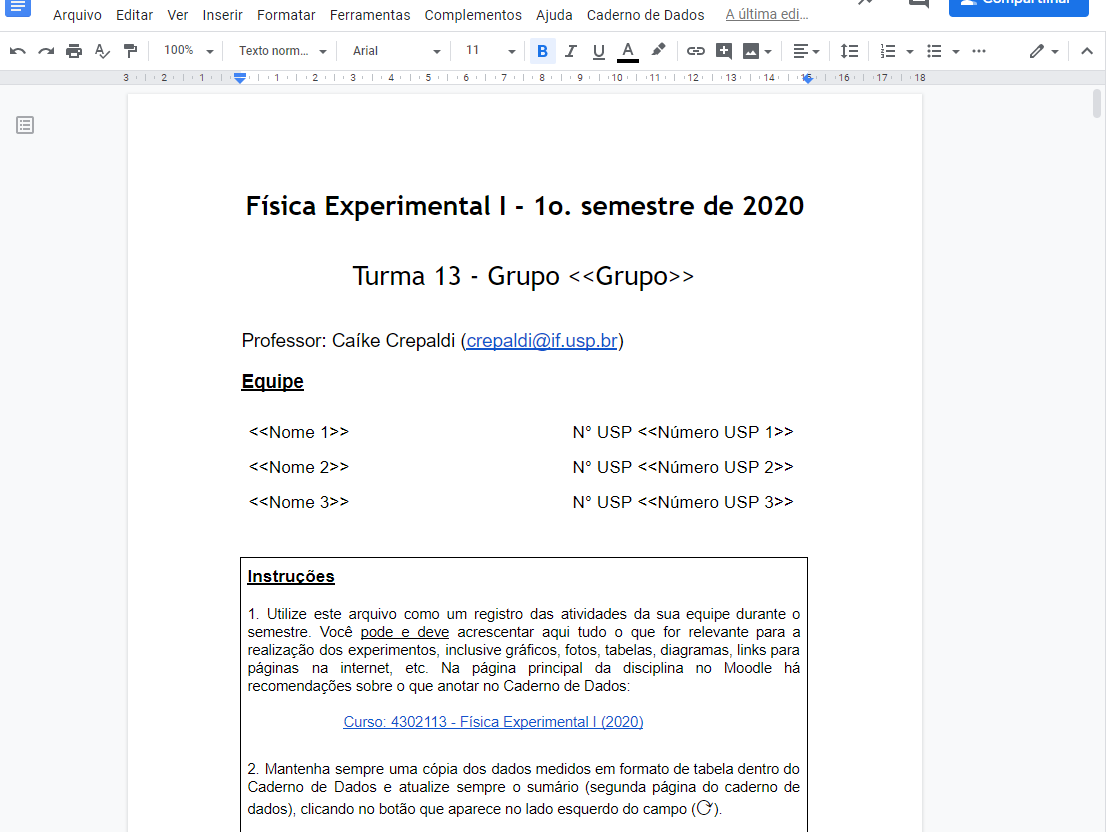Click the underlined 'pode e deve' text

tap(405, 632)
